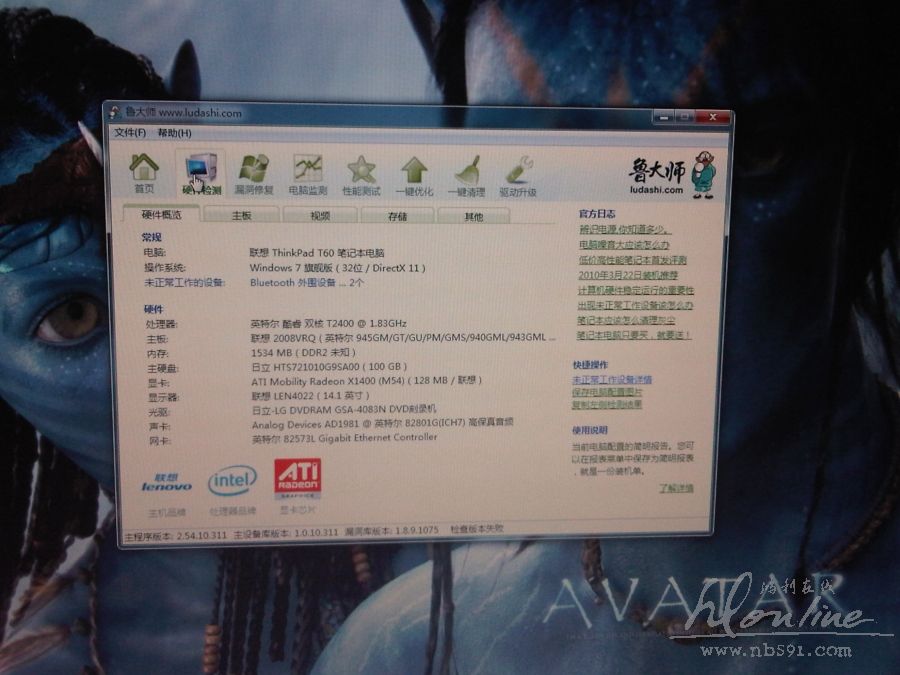Click the Intel processor brand logo
The height and width of the screenshot is (675, 900).
pos(232,480)
